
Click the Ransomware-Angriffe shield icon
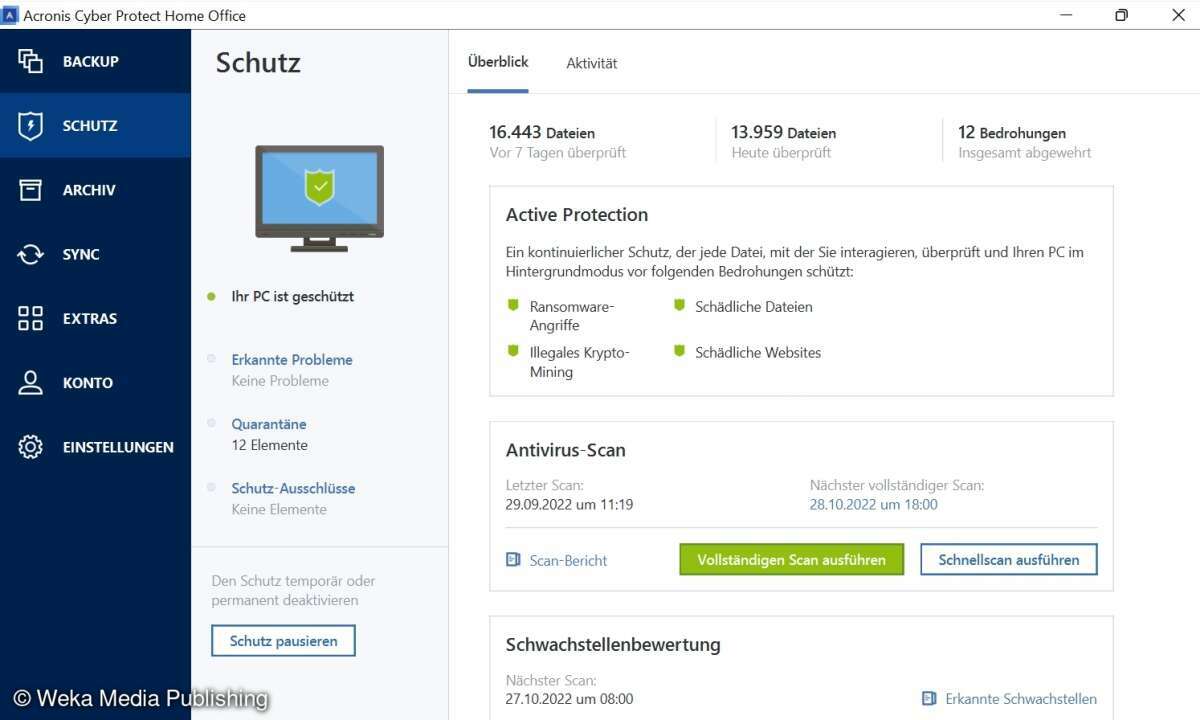click(513, 305)
